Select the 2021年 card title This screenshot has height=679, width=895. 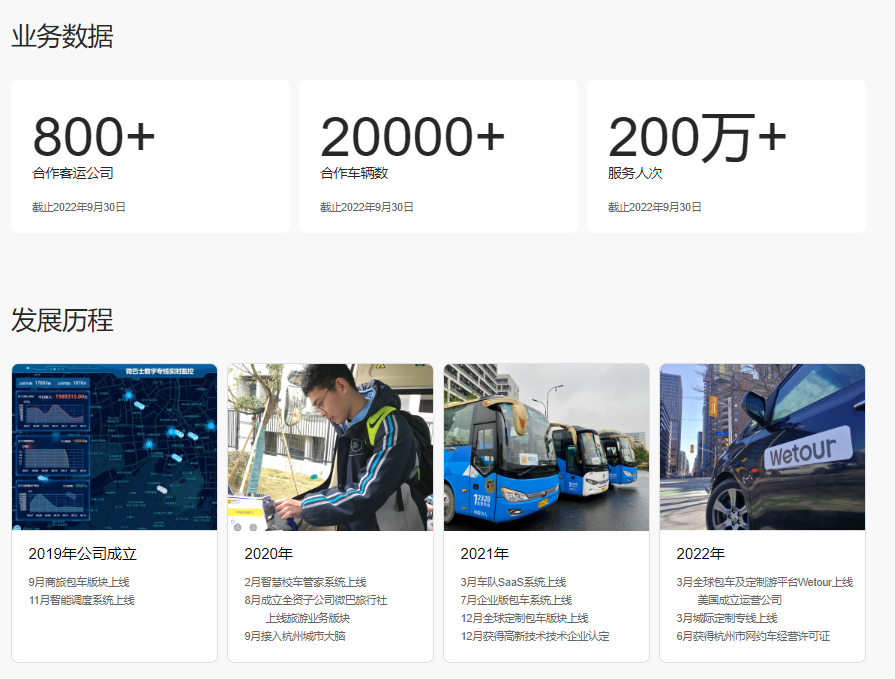pyautogui.click(x=484, y=554)
